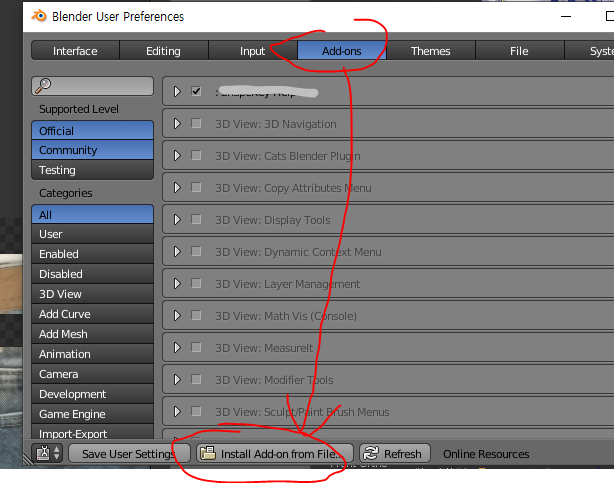Enable Dynamic Context Menu add-on checkbox
Image resolution: width=614 pixels, height=483 pixels.
pyautogui.click(x=196, y=251)
